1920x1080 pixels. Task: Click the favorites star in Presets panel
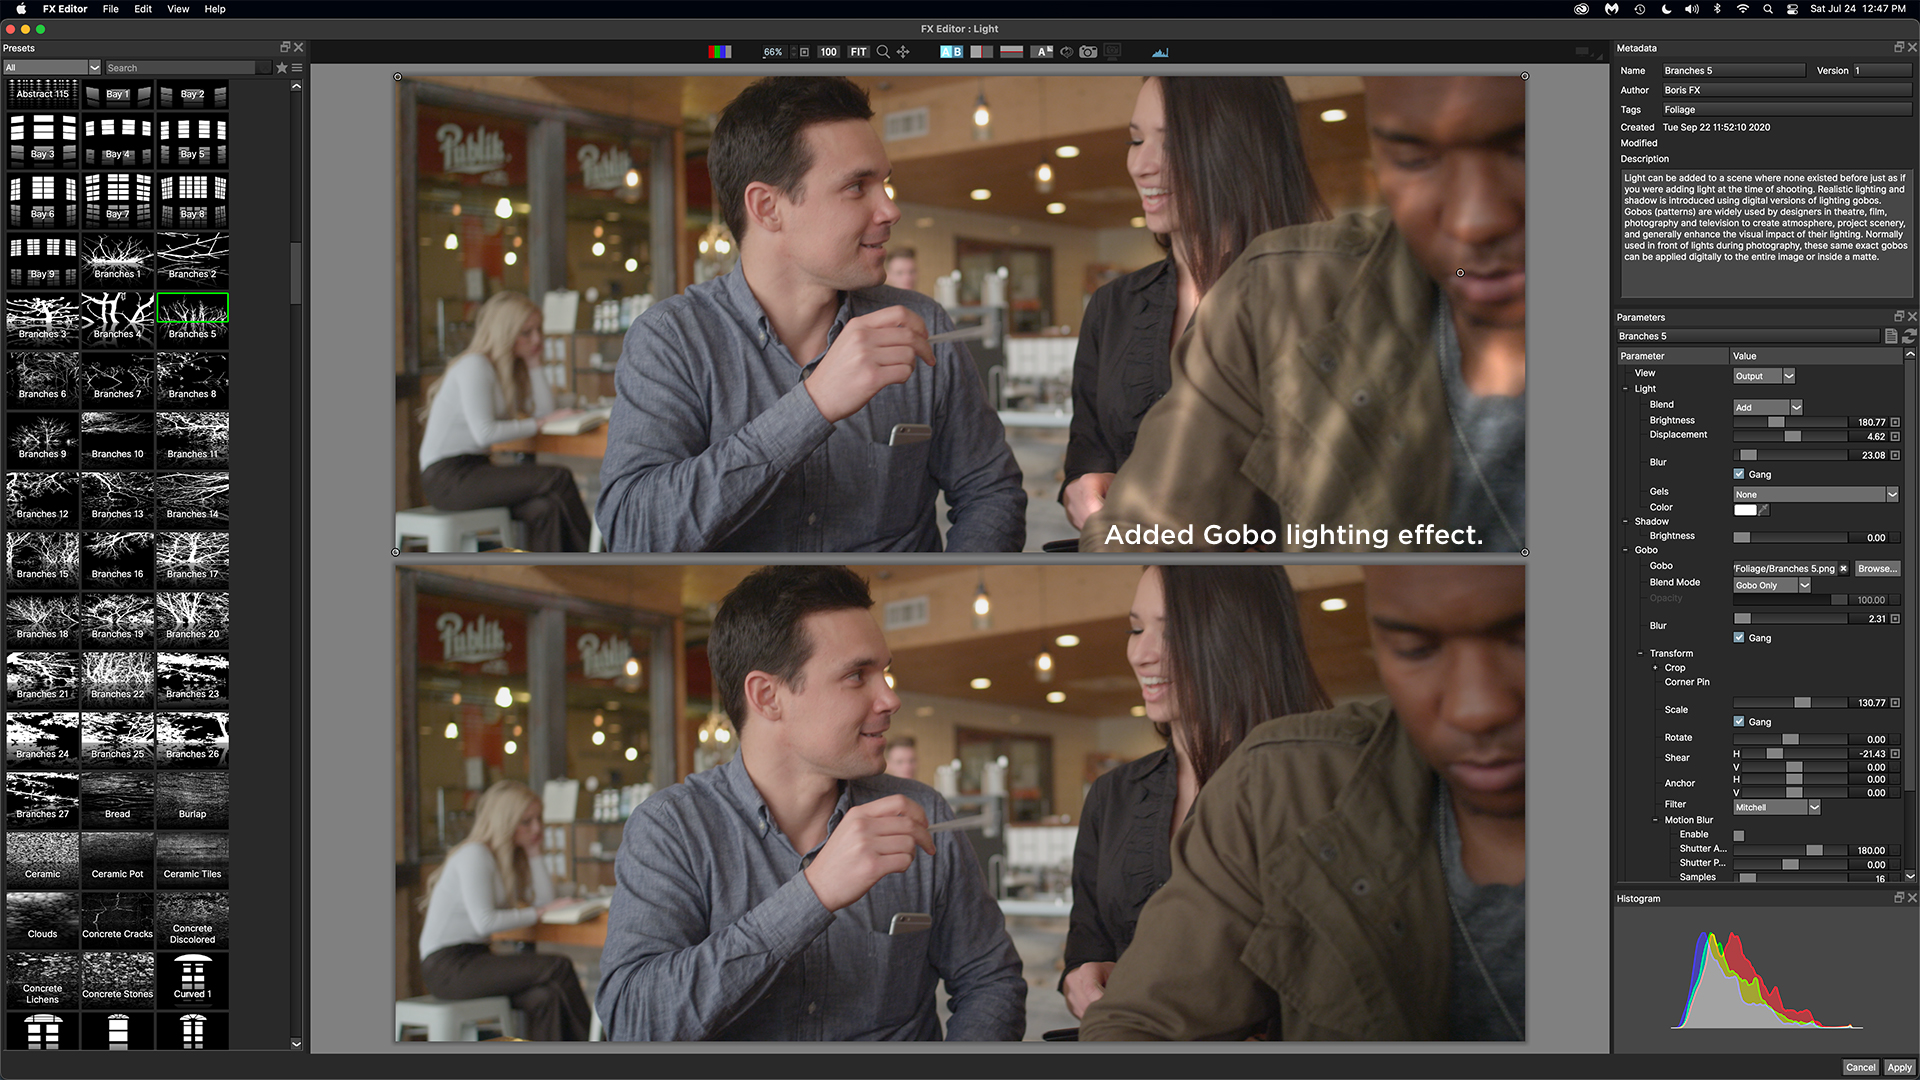coord(282,68)
